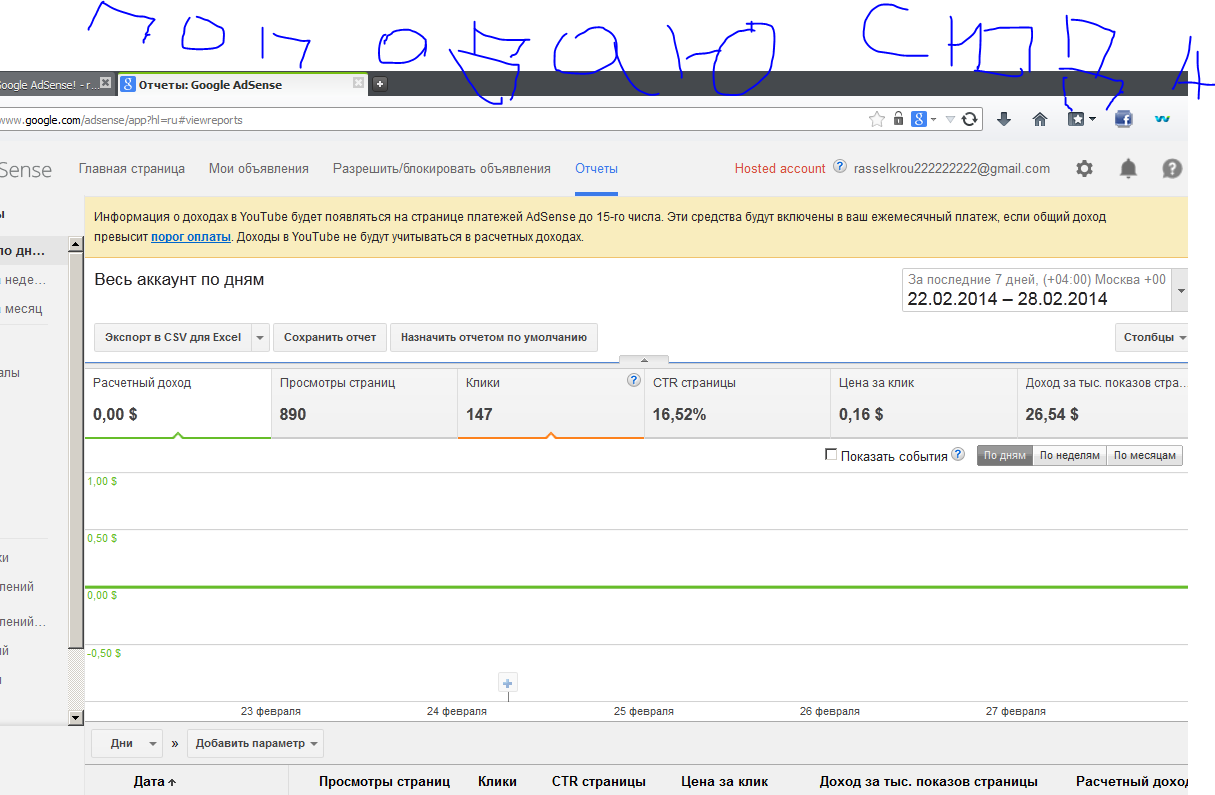Go to the browser home page icon
This screenshot has height=795, width=1215.
click(1040, 119)
